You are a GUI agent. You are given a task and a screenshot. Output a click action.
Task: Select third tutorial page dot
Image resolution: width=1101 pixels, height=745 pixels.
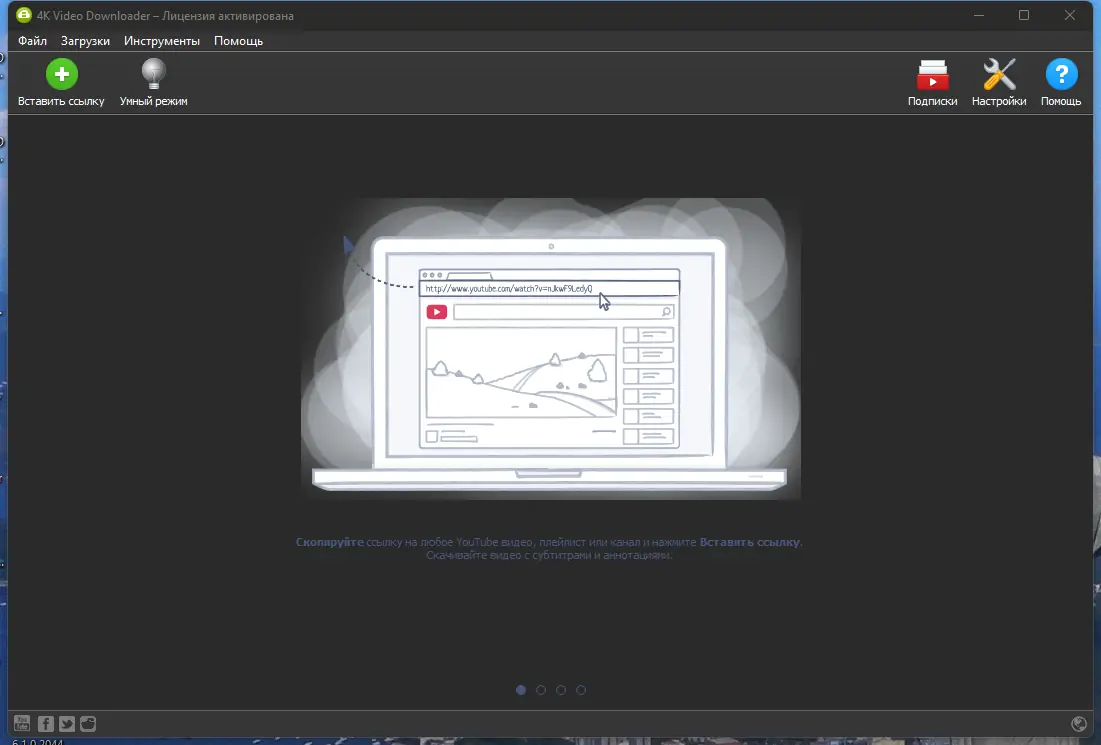(560, 690)
